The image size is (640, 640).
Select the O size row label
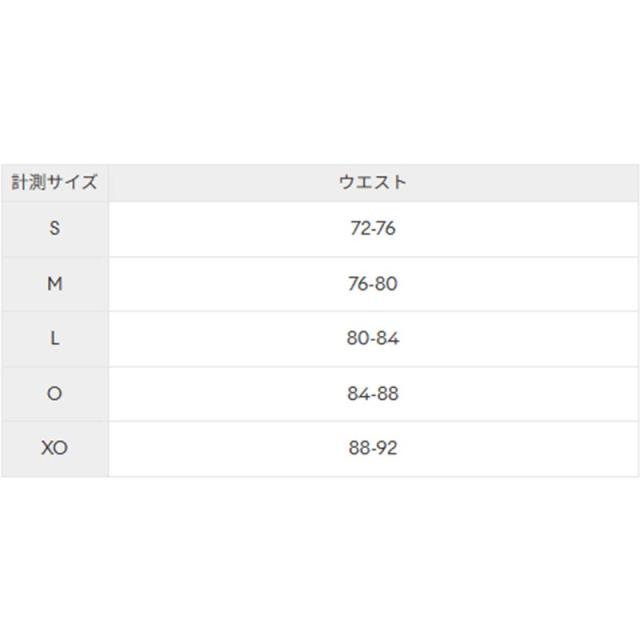coord(55,393)
